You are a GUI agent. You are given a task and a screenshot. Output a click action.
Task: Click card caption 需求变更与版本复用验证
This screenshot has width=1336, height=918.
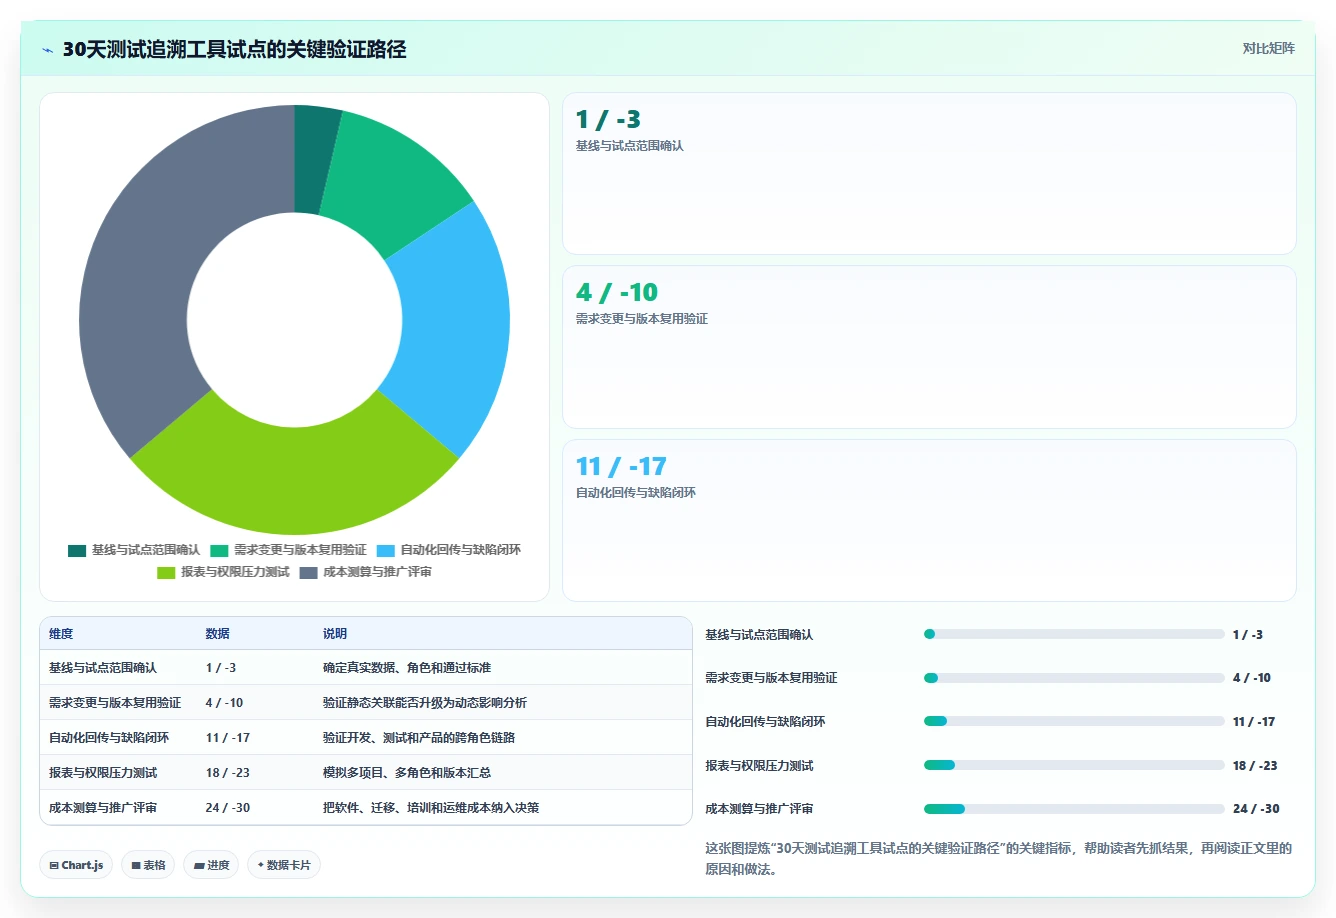(x=641, y=319)
